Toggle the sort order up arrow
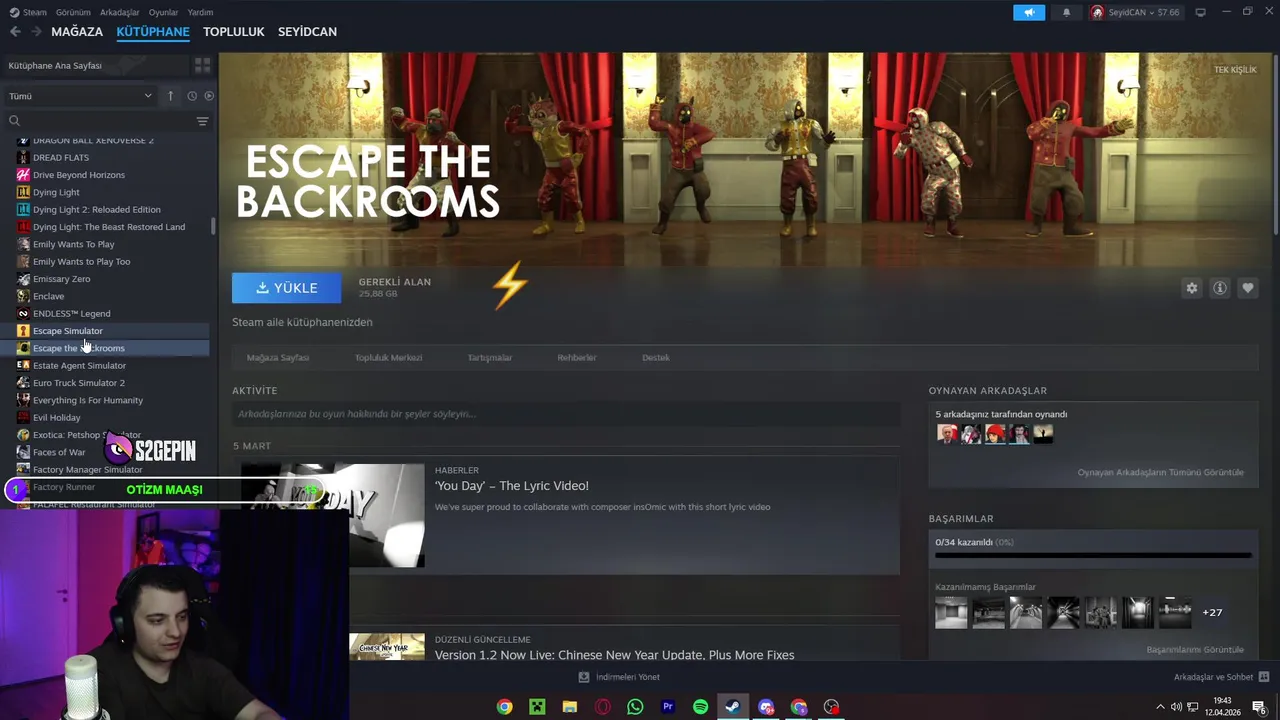Viewport: 1280px width, 720px height. pyautogui.click(x=170, y=96)
